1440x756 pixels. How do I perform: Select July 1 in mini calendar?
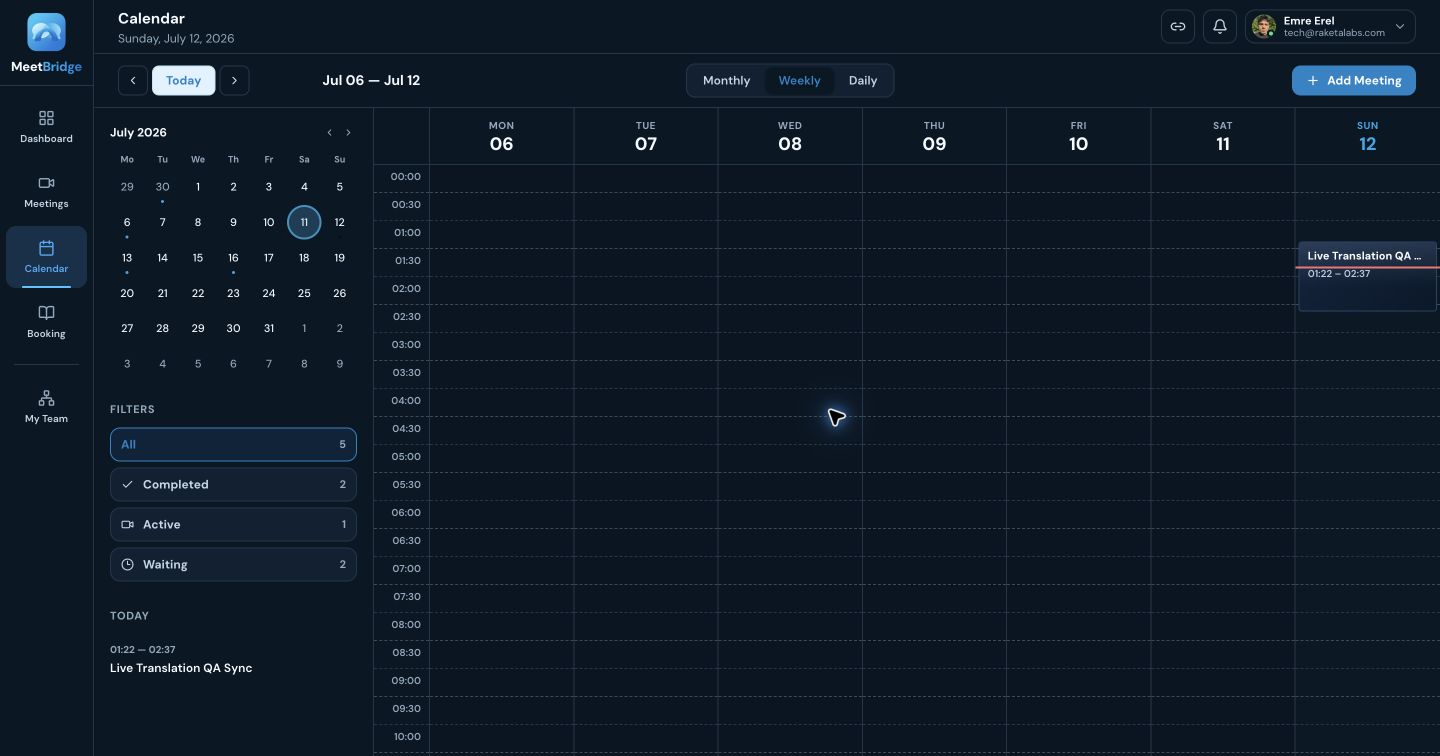coord(198,186)
